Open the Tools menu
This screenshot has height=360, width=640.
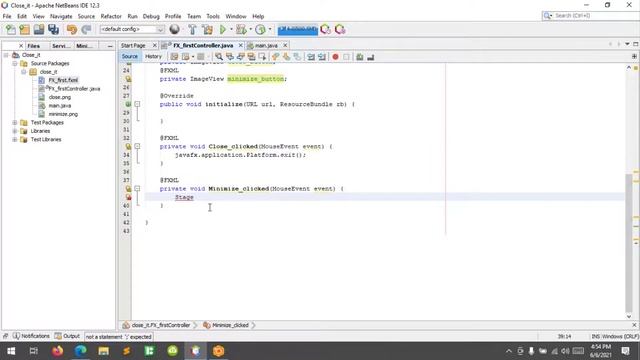[213, 16]
